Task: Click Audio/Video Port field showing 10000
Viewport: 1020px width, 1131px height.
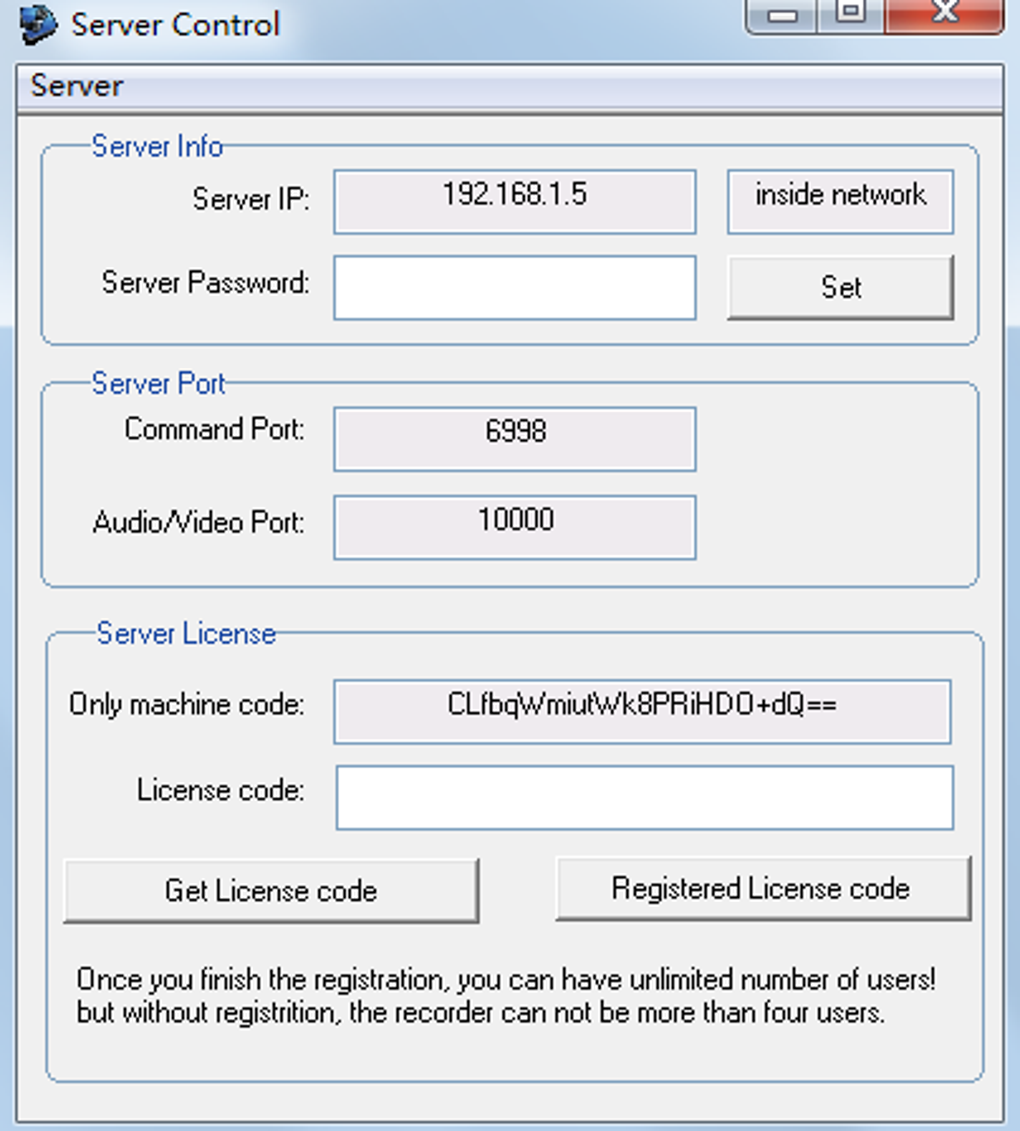Action: 515,527
